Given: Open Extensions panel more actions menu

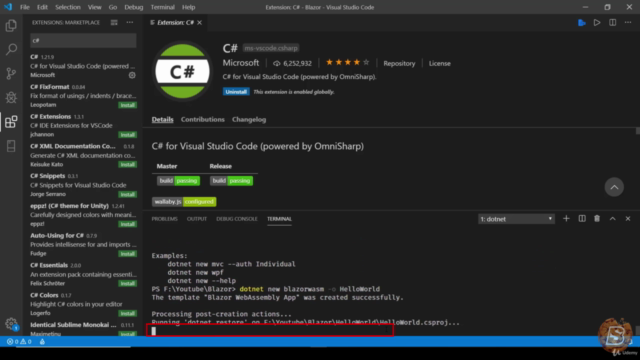Looking at the screenshot, I should [x=130, y=22].
